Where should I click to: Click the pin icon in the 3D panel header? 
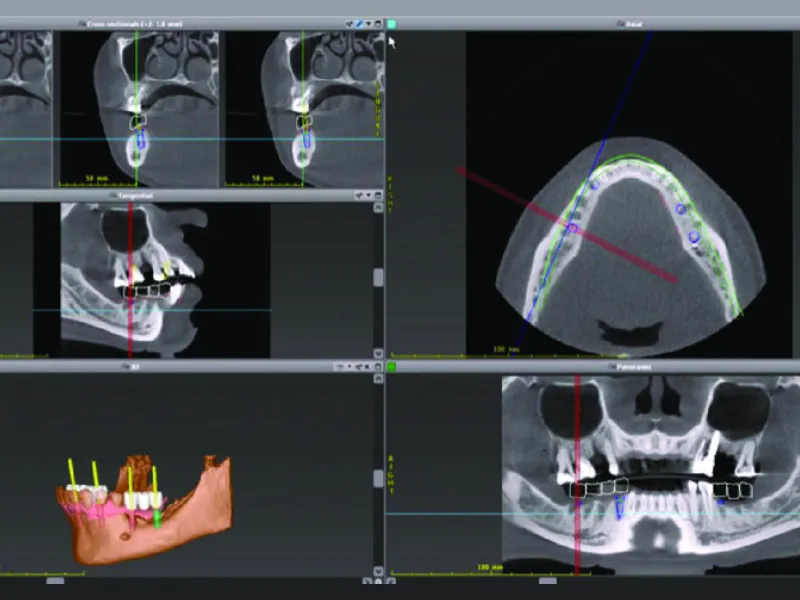pyautogui.click(x=359, y=367)
